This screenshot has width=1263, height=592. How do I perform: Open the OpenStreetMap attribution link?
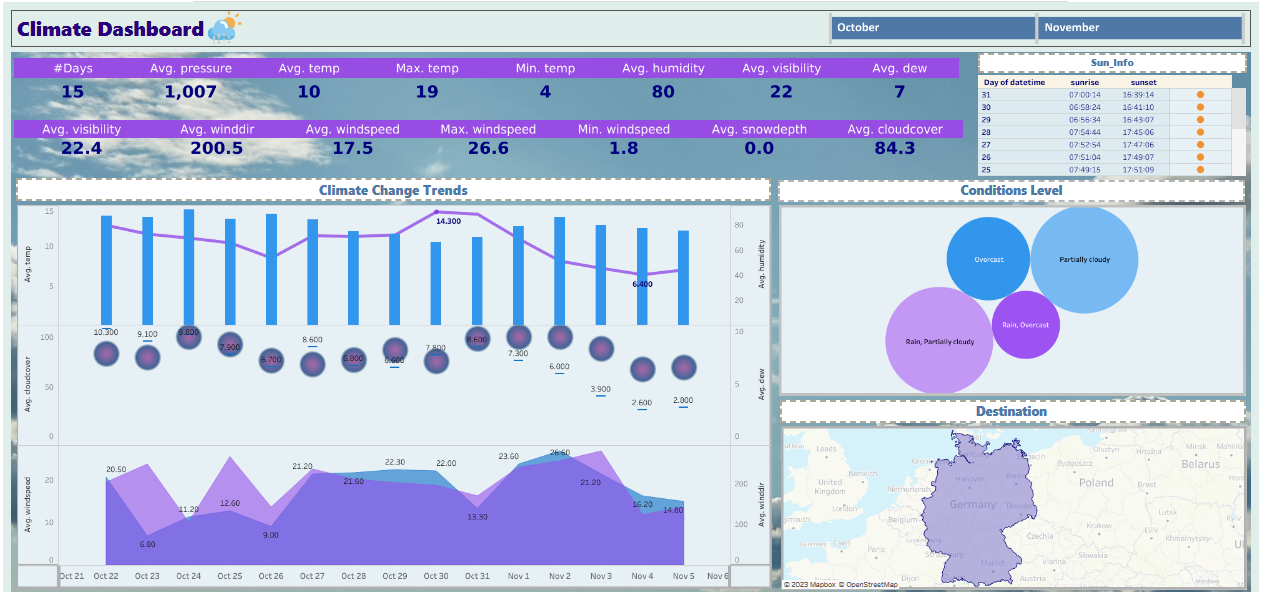870,585
